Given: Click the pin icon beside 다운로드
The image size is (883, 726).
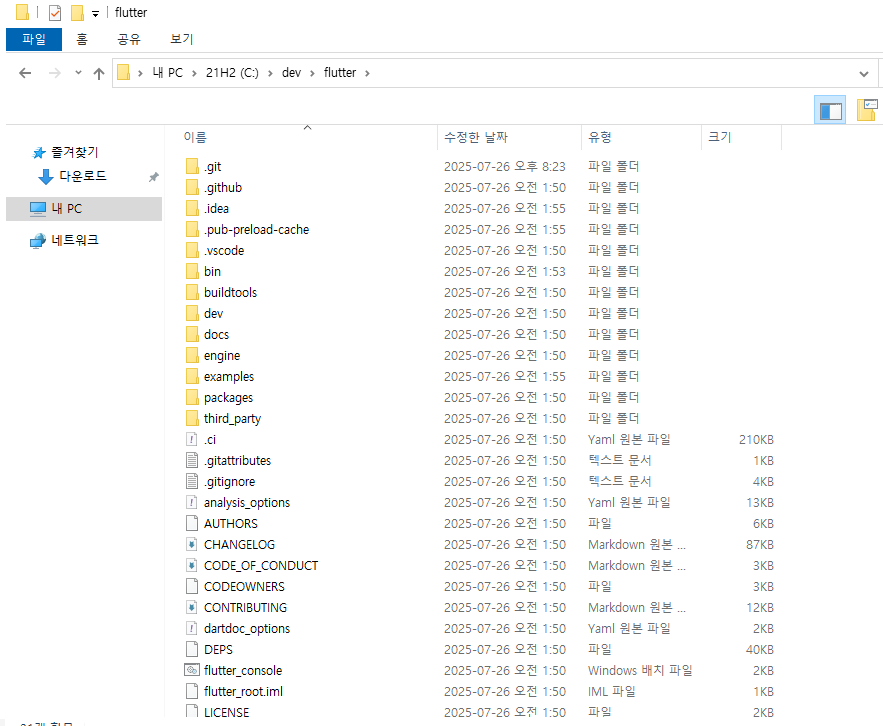Looking at the screenshot, I should click(153, 177).
